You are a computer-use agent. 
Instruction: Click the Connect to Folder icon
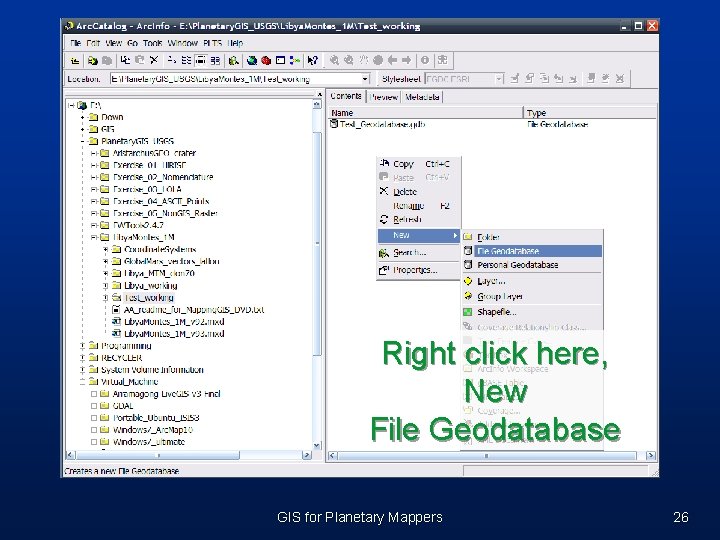tap(93, 60)
